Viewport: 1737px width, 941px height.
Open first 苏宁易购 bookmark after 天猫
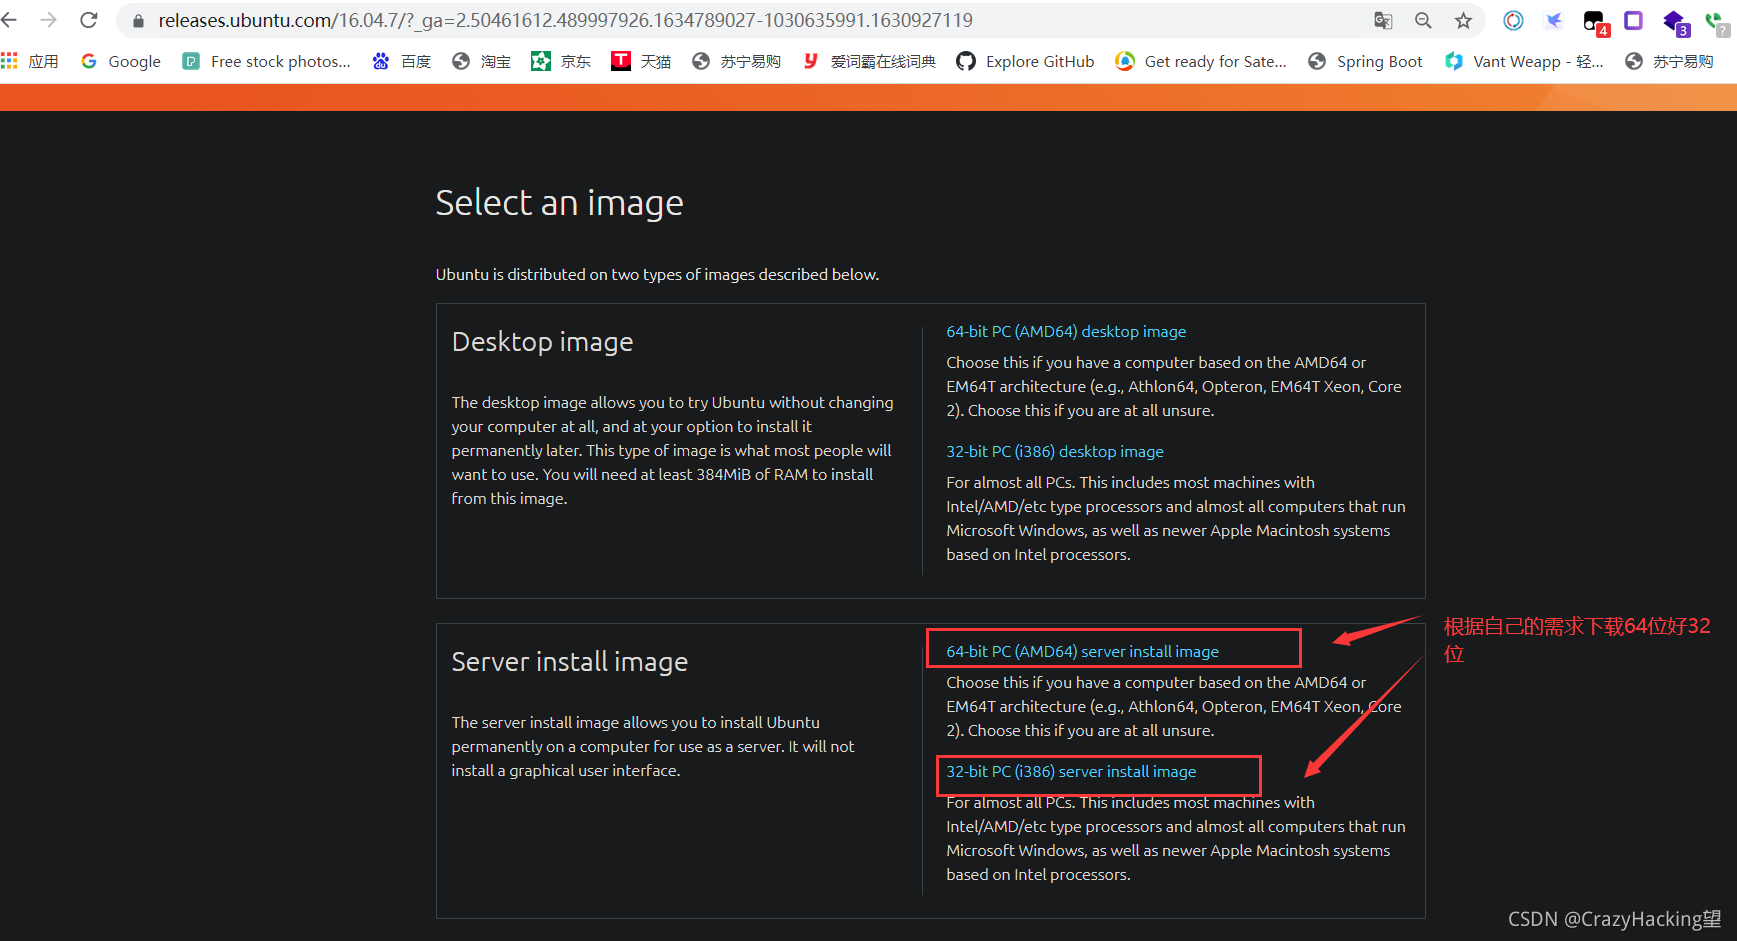click(x=736, y=61)
